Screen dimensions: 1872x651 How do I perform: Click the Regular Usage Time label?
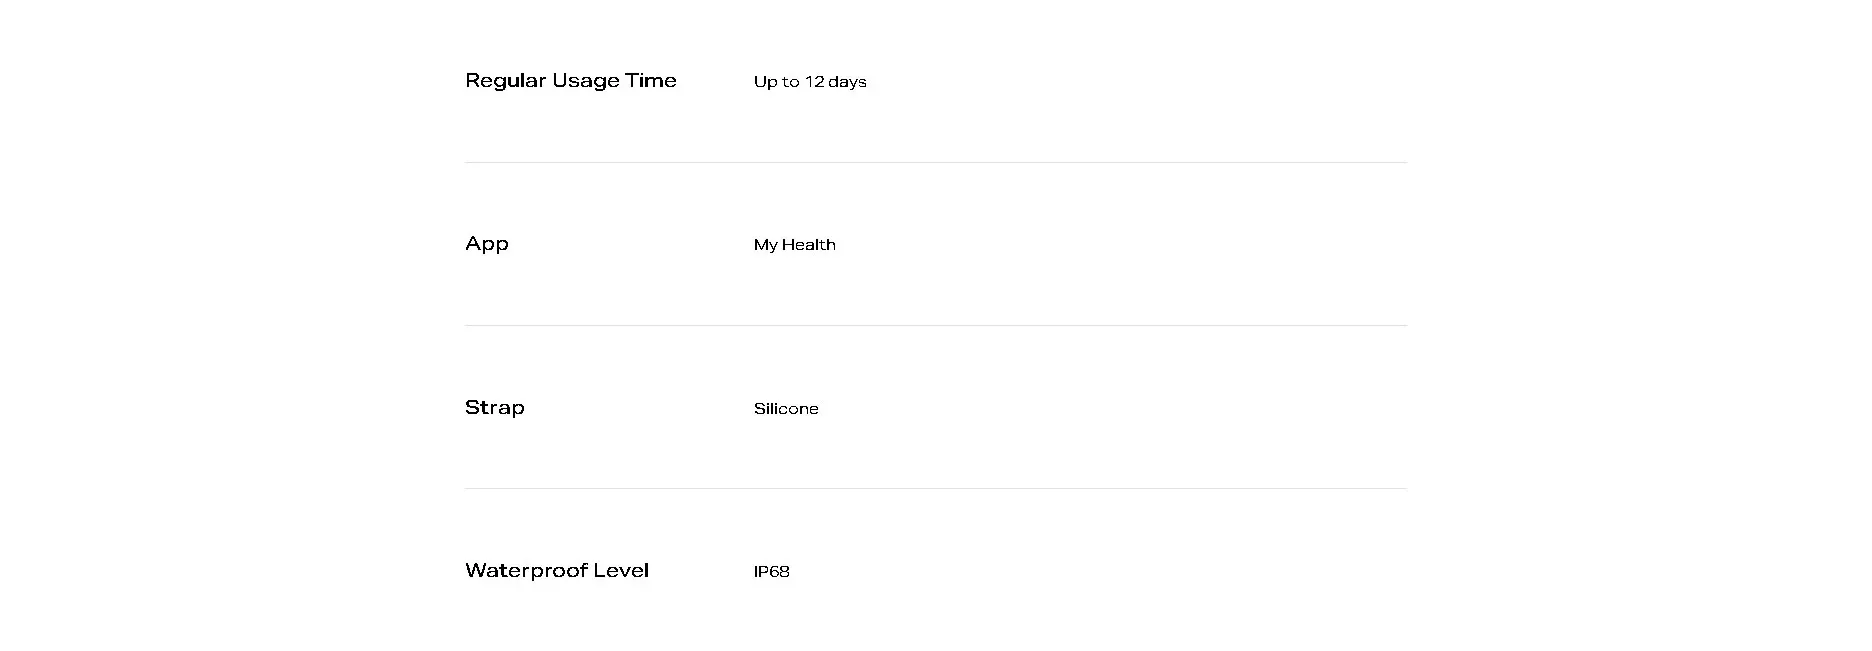(x=571, y=81)
